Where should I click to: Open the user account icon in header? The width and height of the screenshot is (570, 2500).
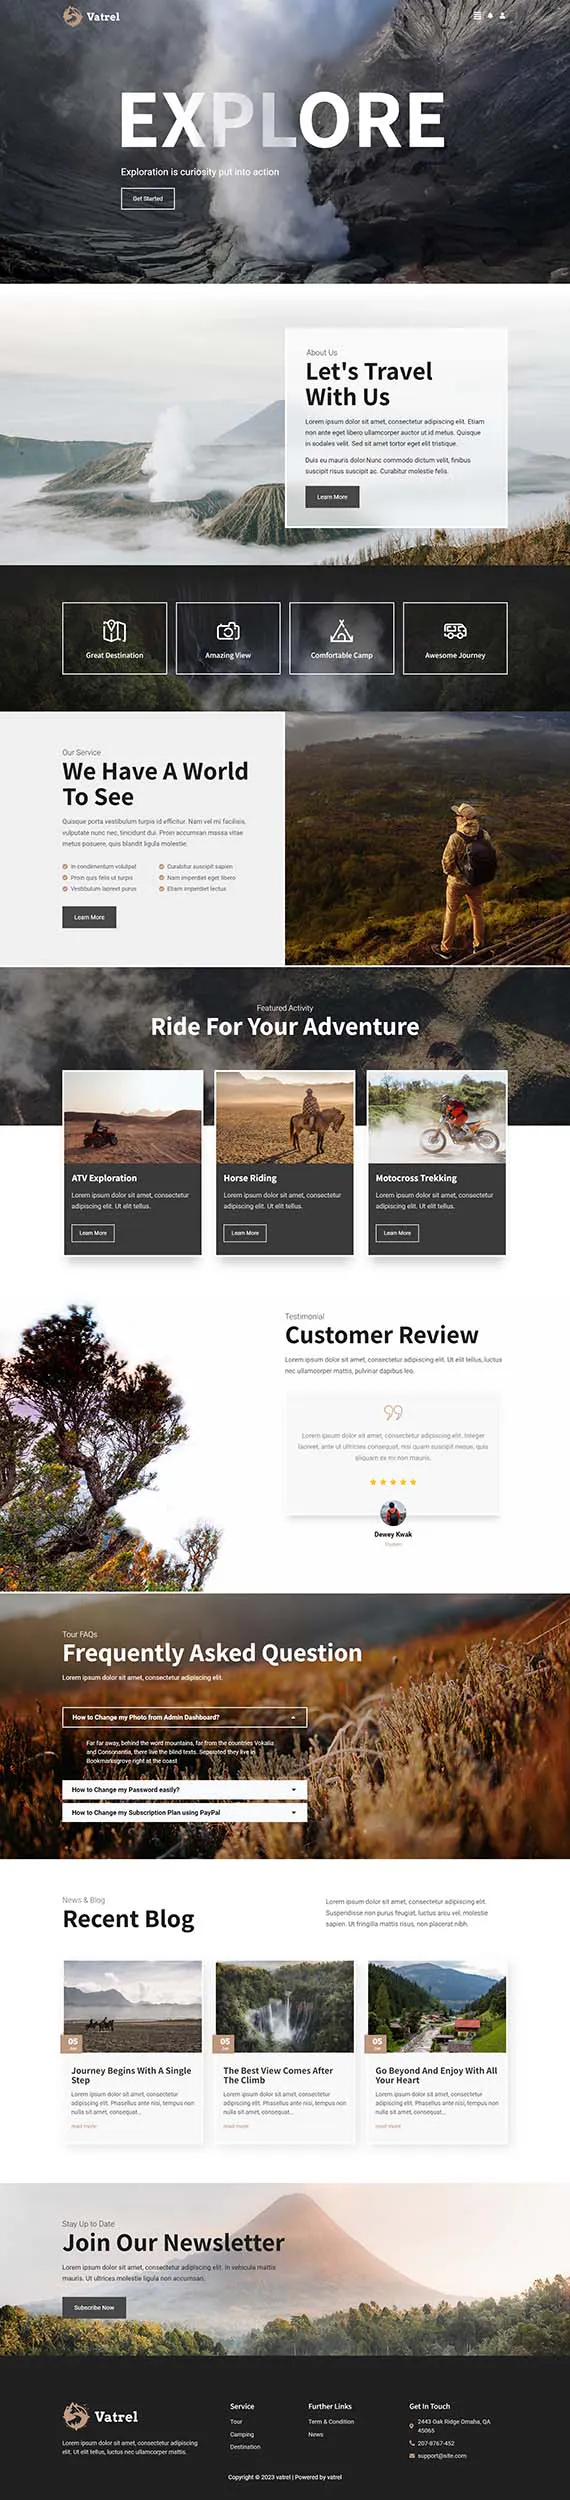tap(502, 16)
